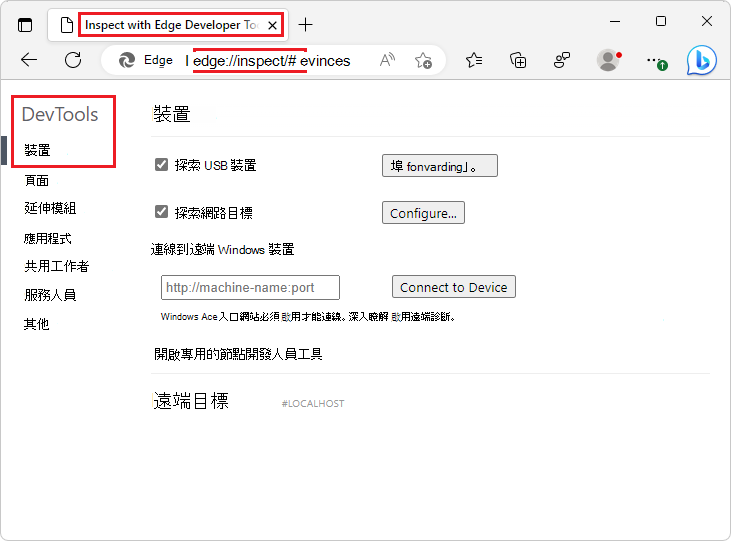Image resolution: width=731 pixels, height=541 pixels.
Task: Add this page to favorites
Action: 423,60
